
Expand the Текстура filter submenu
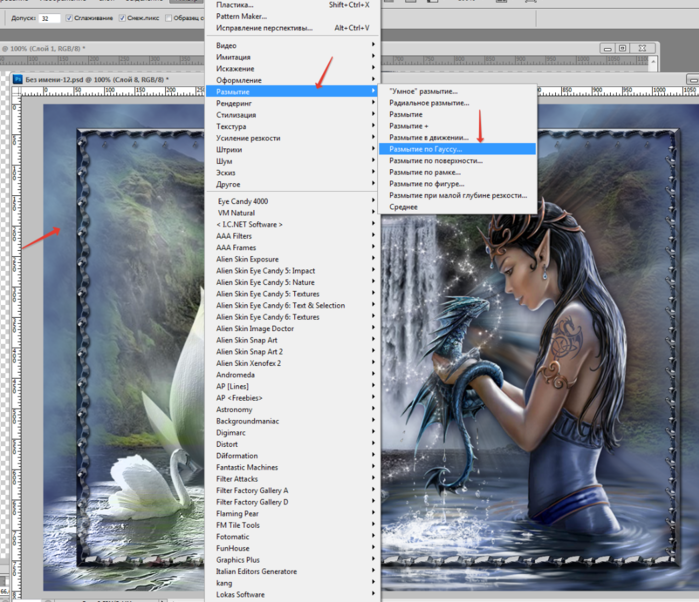pyautogui.click(x=293, y=127)
